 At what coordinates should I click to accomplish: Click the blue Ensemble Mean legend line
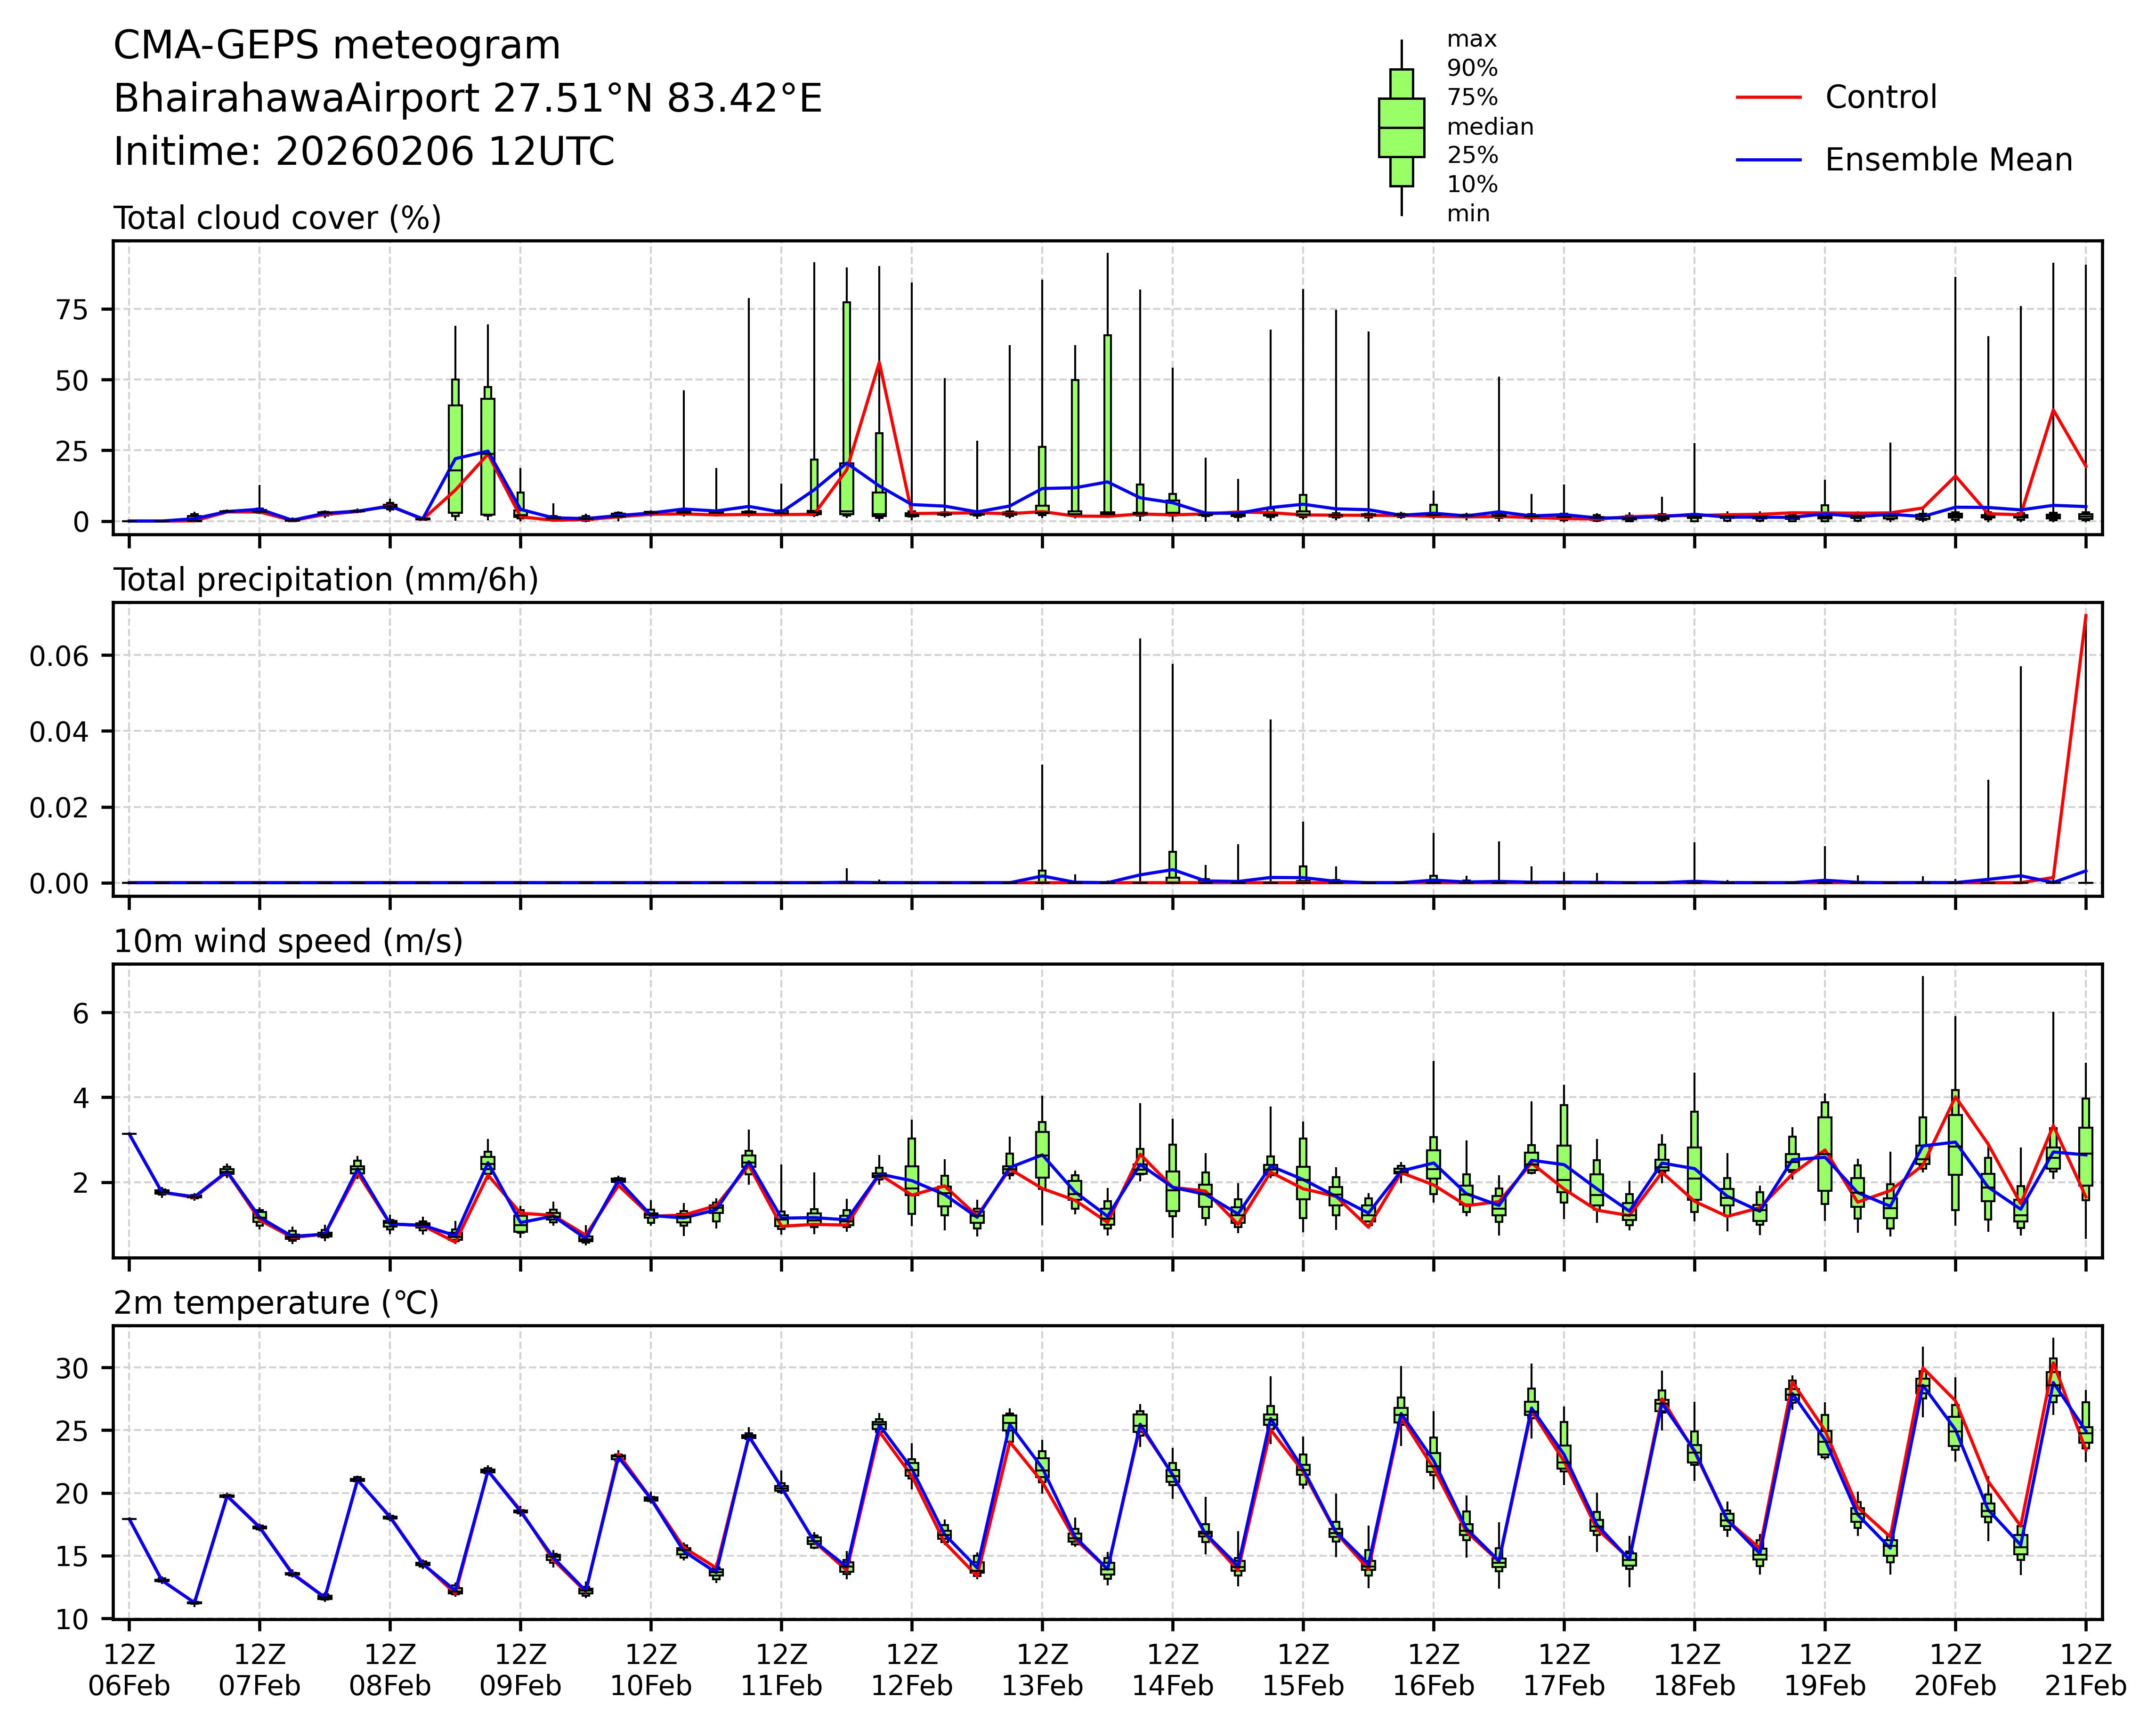pos(1768,160)
